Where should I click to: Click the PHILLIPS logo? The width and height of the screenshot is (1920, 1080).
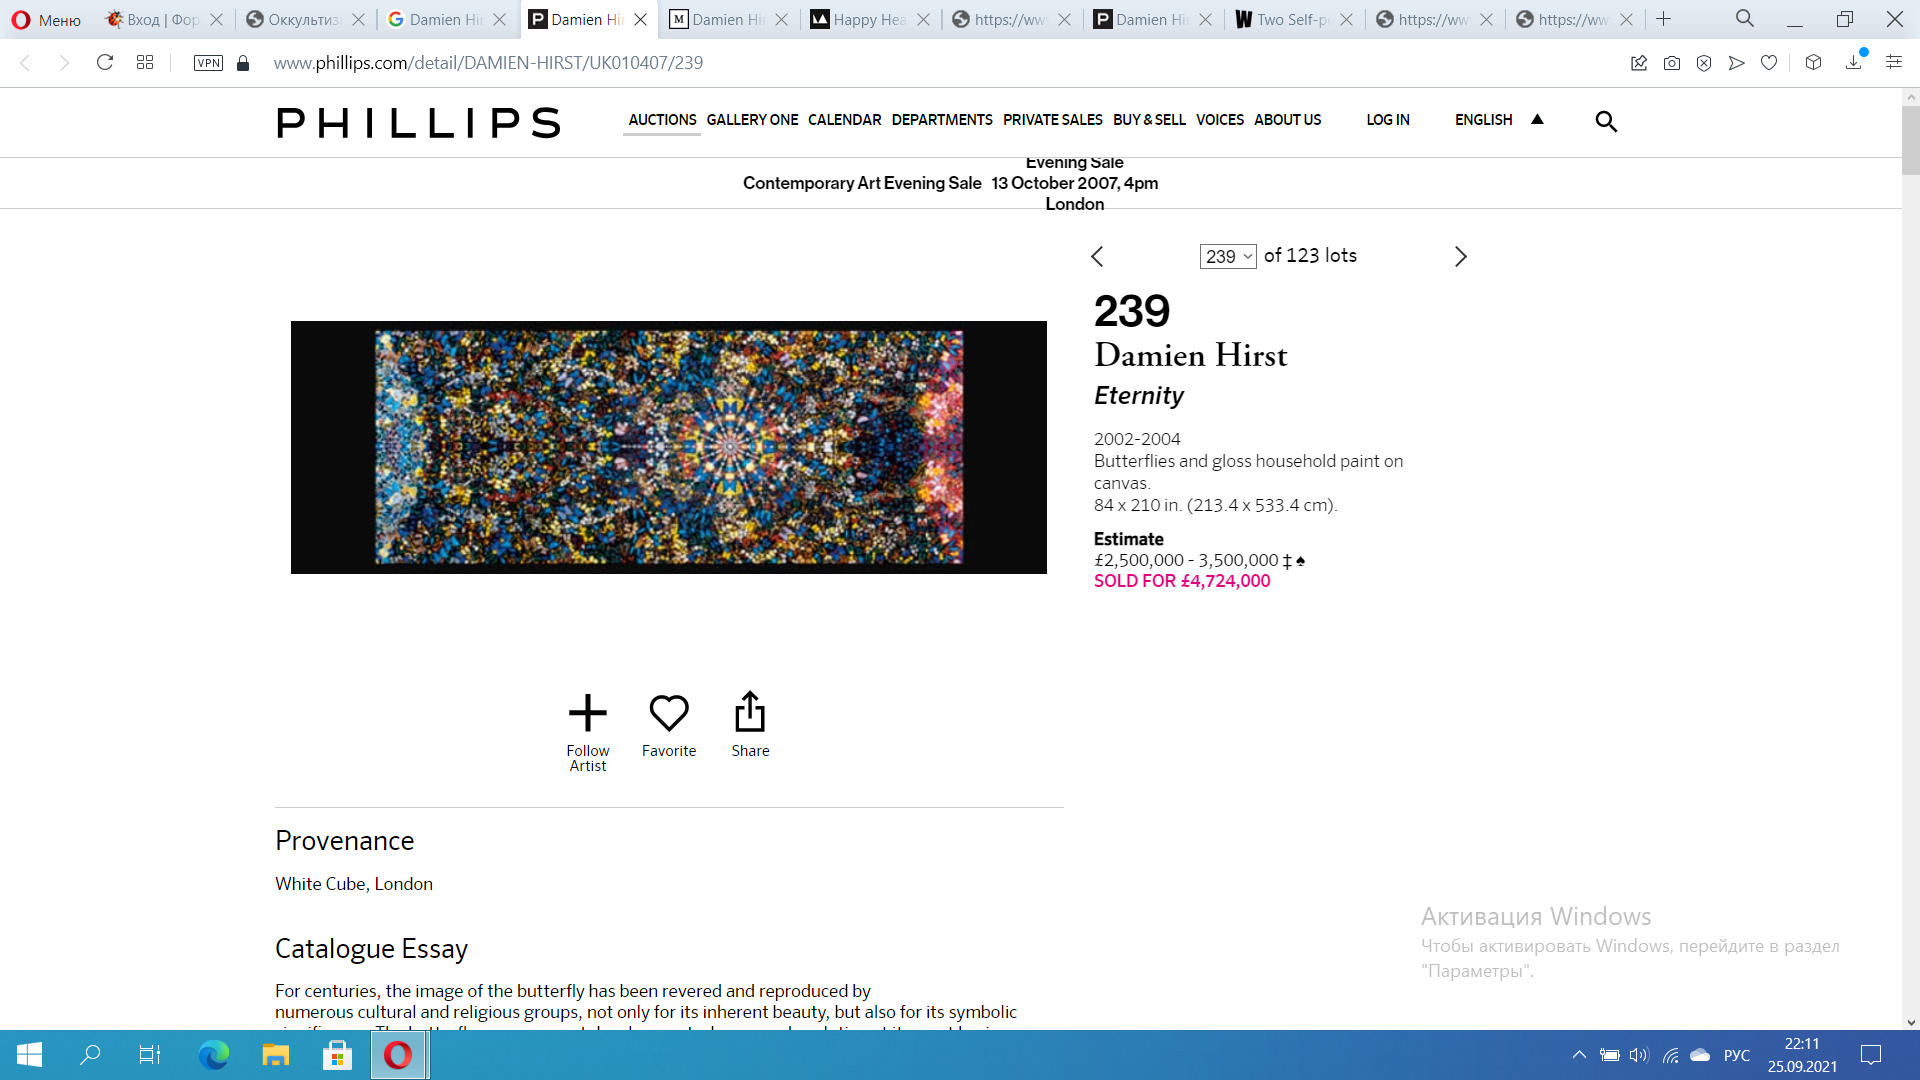[418, 122]
